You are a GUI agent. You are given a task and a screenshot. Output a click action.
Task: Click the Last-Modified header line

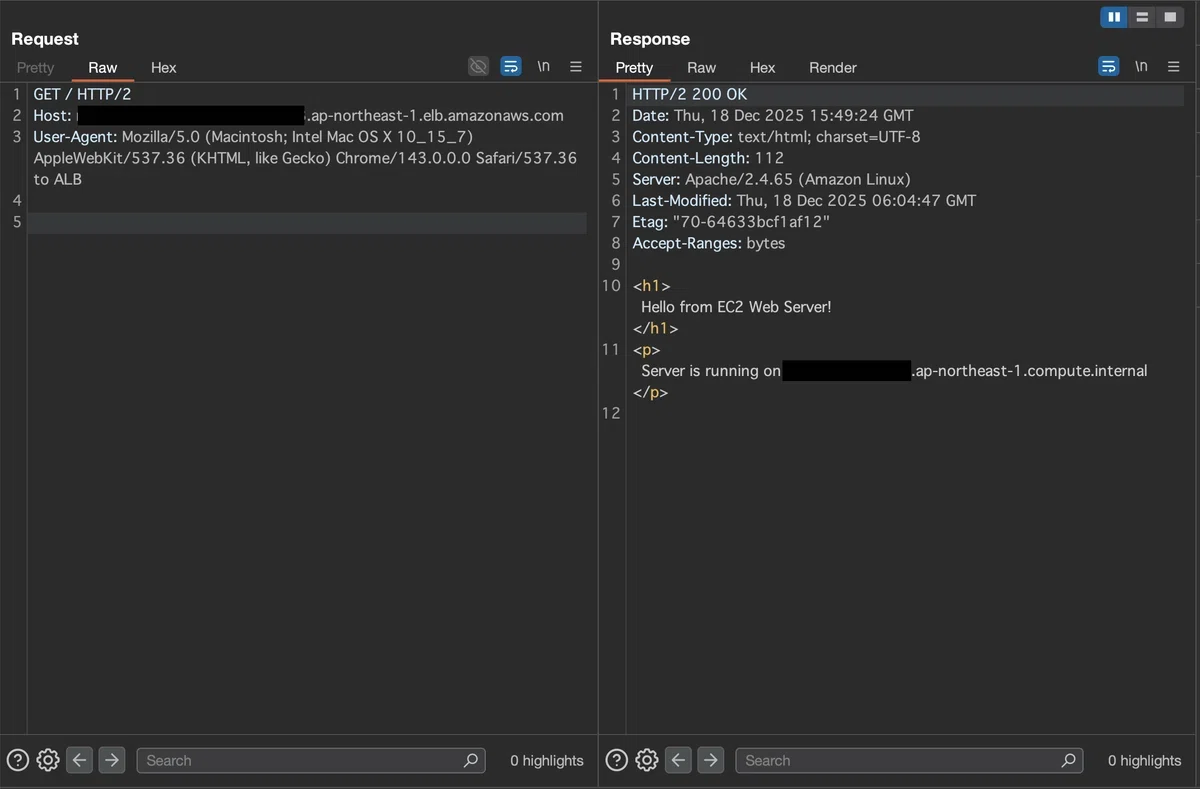click(804, 200)
